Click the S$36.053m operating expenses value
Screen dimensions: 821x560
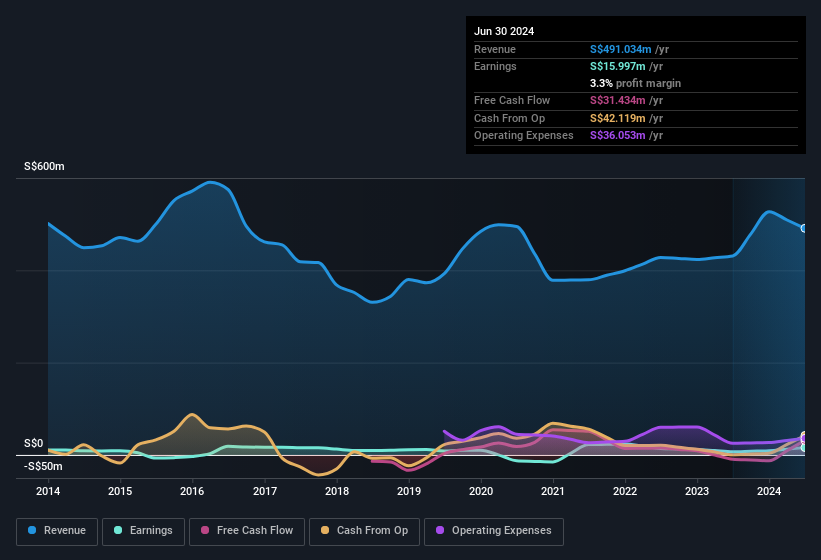pos(617,135)
